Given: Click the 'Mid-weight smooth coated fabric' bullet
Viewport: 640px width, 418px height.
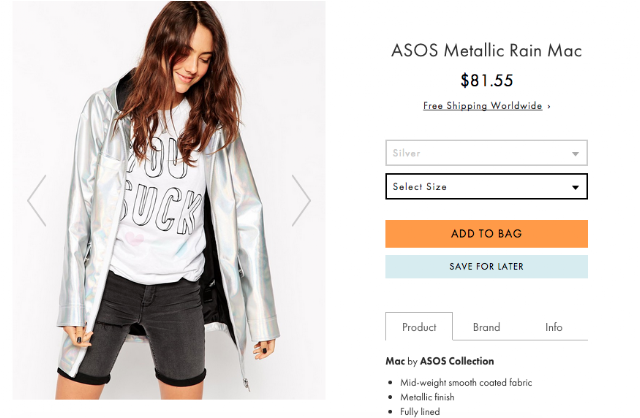Looking at the screenshot, I should click(466, 382).
